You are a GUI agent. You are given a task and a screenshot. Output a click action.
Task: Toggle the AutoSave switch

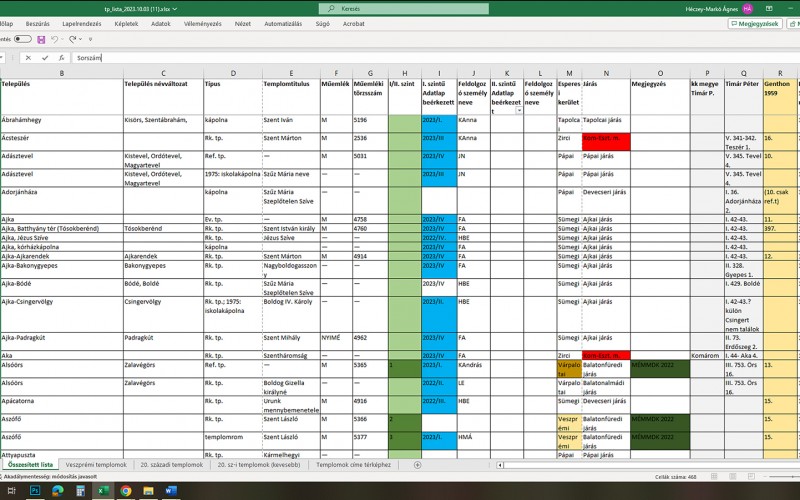point(22,39)
